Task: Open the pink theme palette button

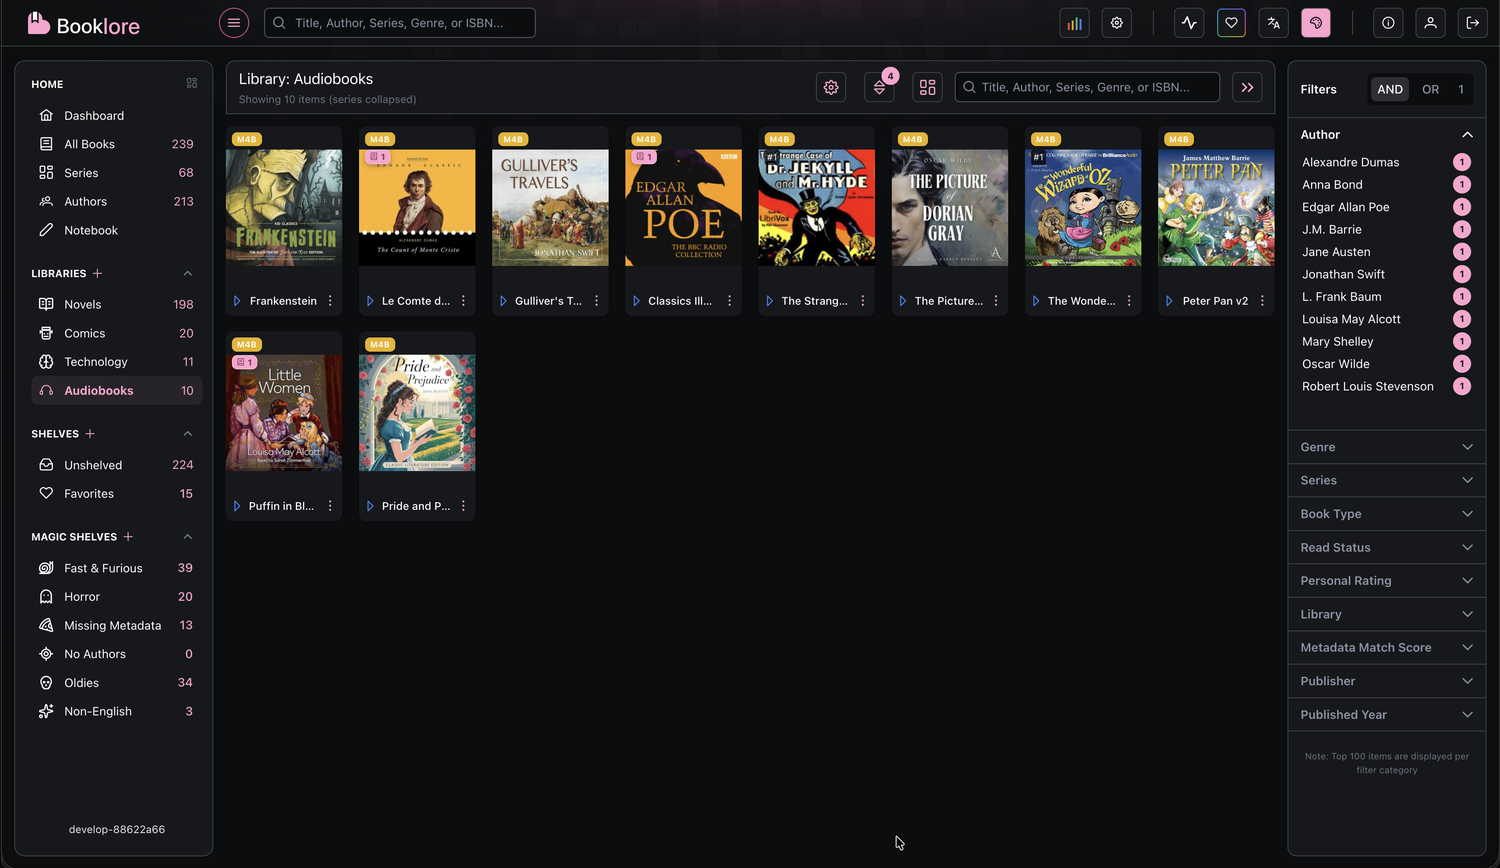Action: [x=1316, y=23]
